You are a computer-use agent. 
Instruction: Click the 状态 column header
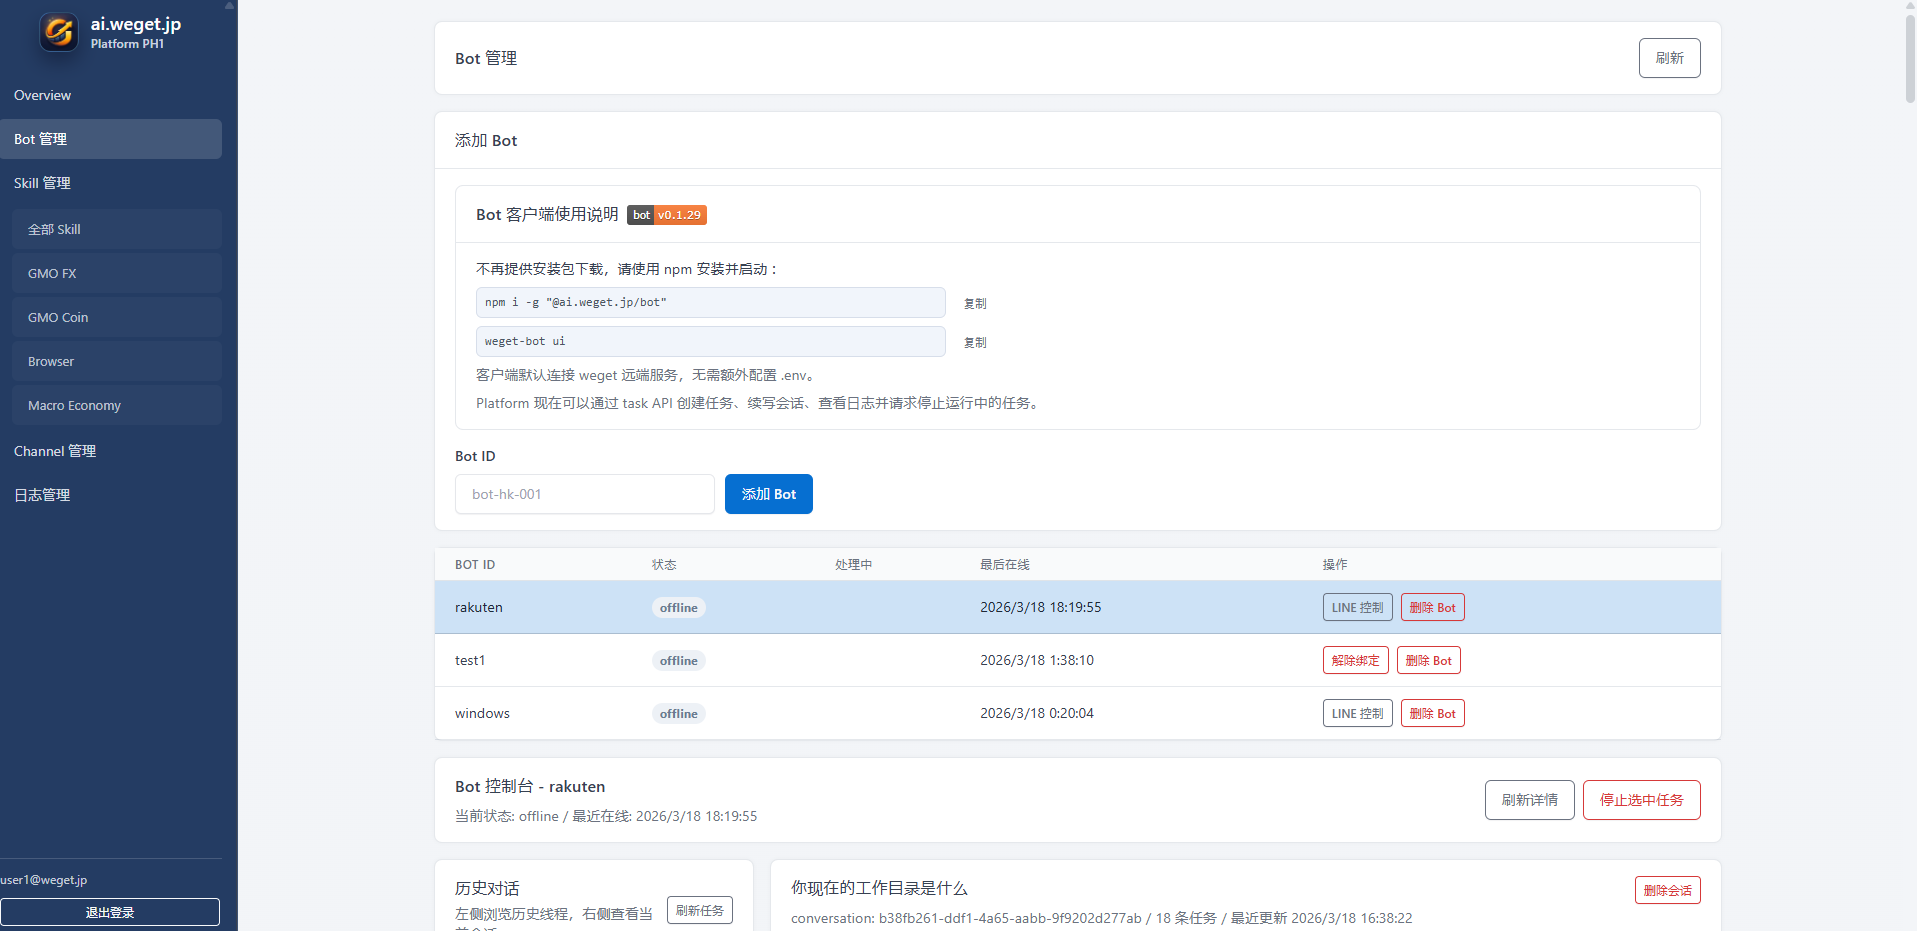pyautogui.click(x=664, y=564)
